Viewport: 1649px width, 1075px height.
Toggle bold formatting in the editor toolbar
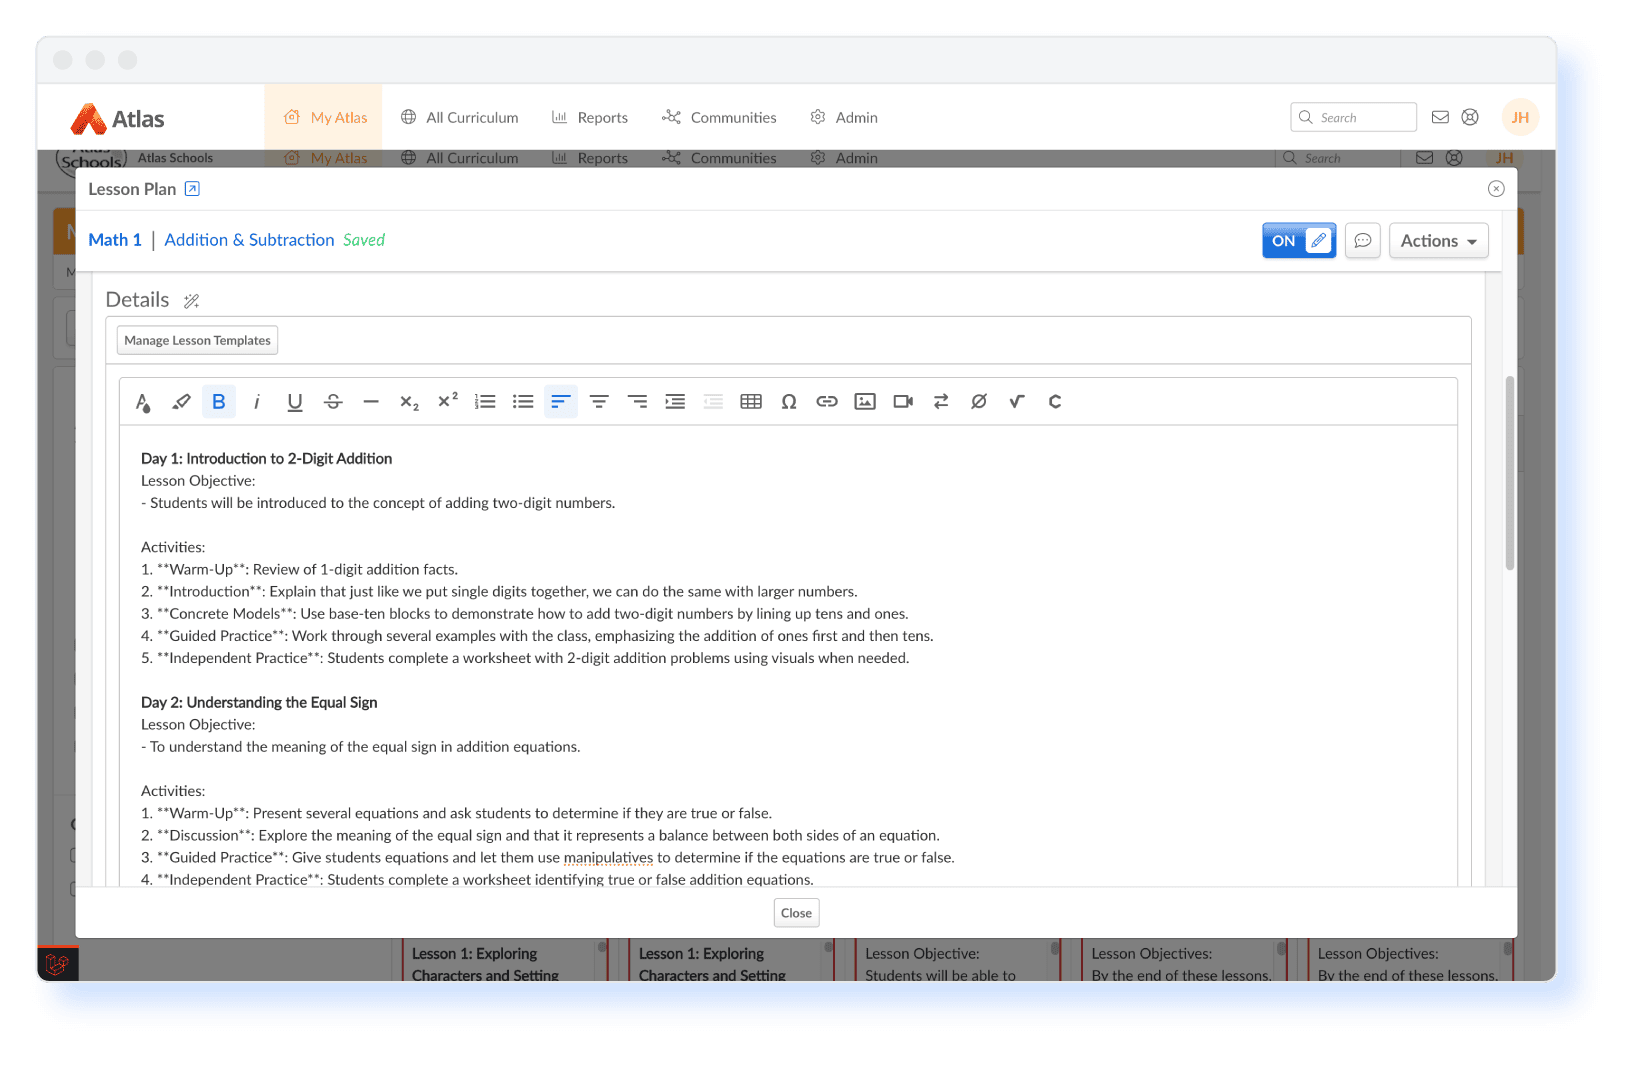[218, 402]
